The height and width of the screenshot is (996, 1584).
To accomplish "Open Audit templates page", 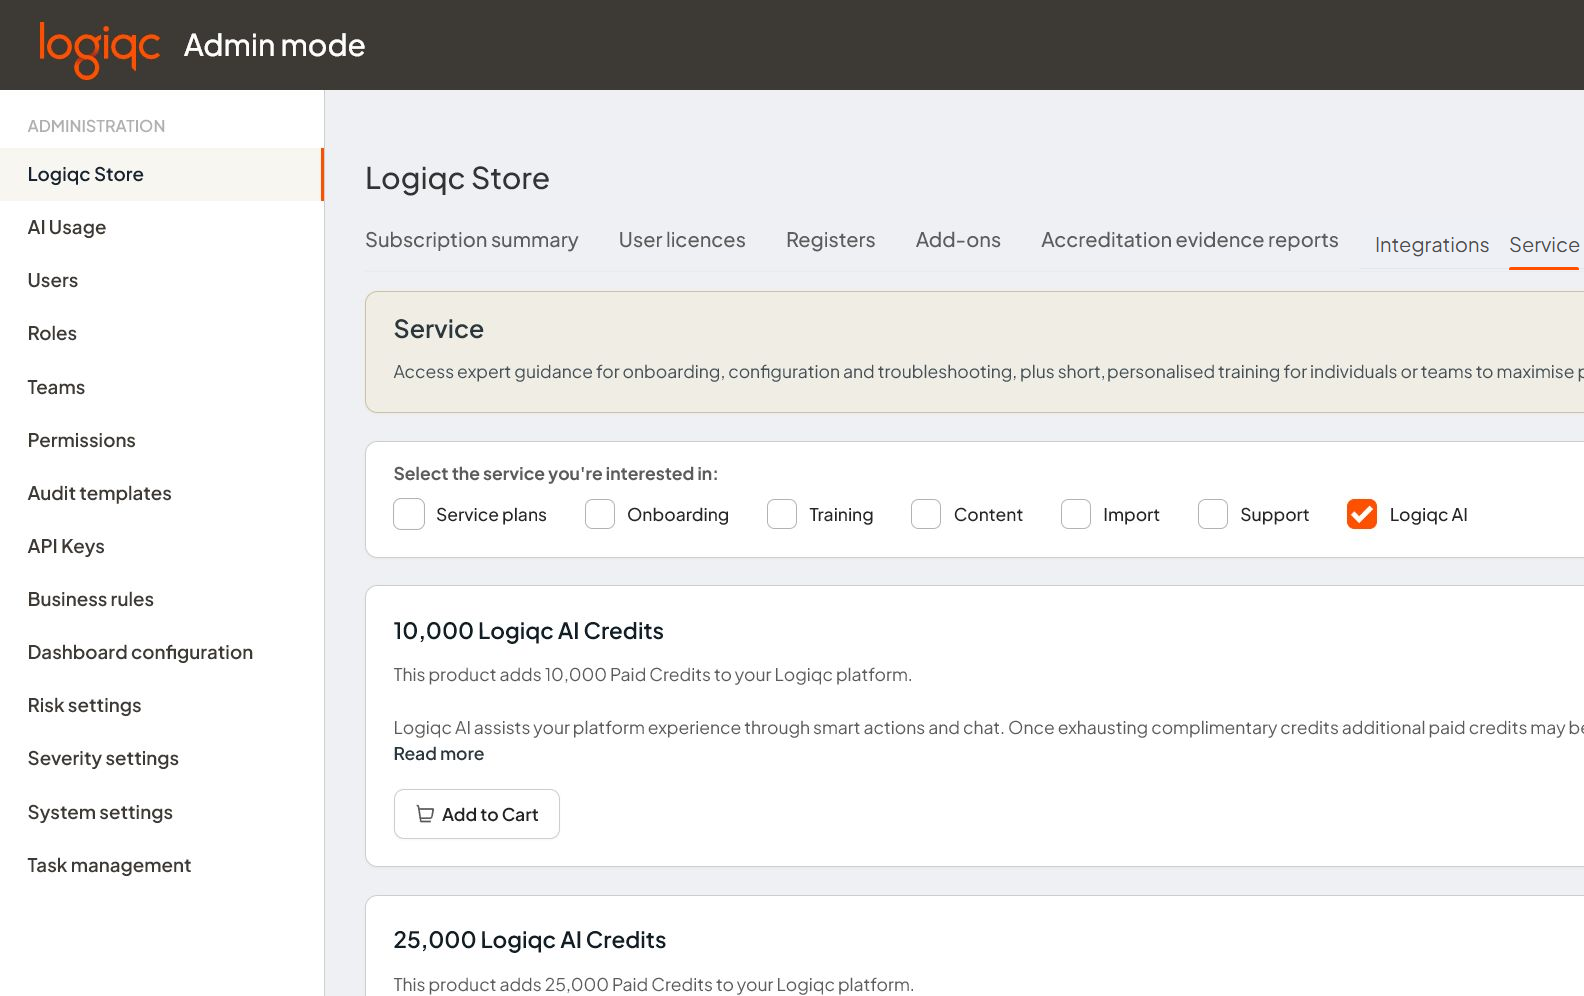I will click(x=161, y=493).
